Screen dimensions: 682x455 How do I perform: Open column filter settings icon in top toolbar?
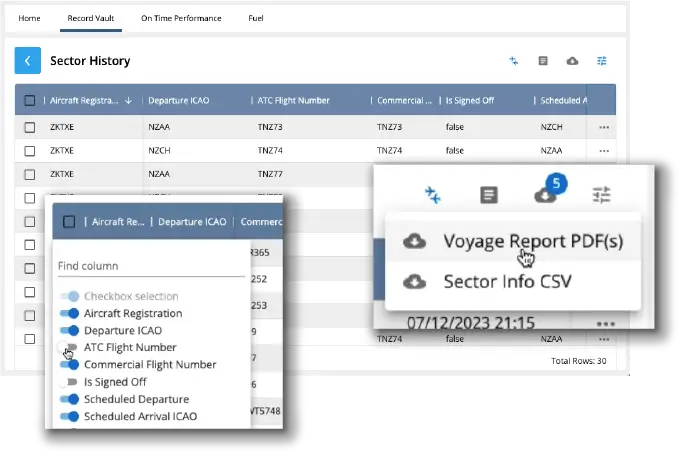click(602, 61)
